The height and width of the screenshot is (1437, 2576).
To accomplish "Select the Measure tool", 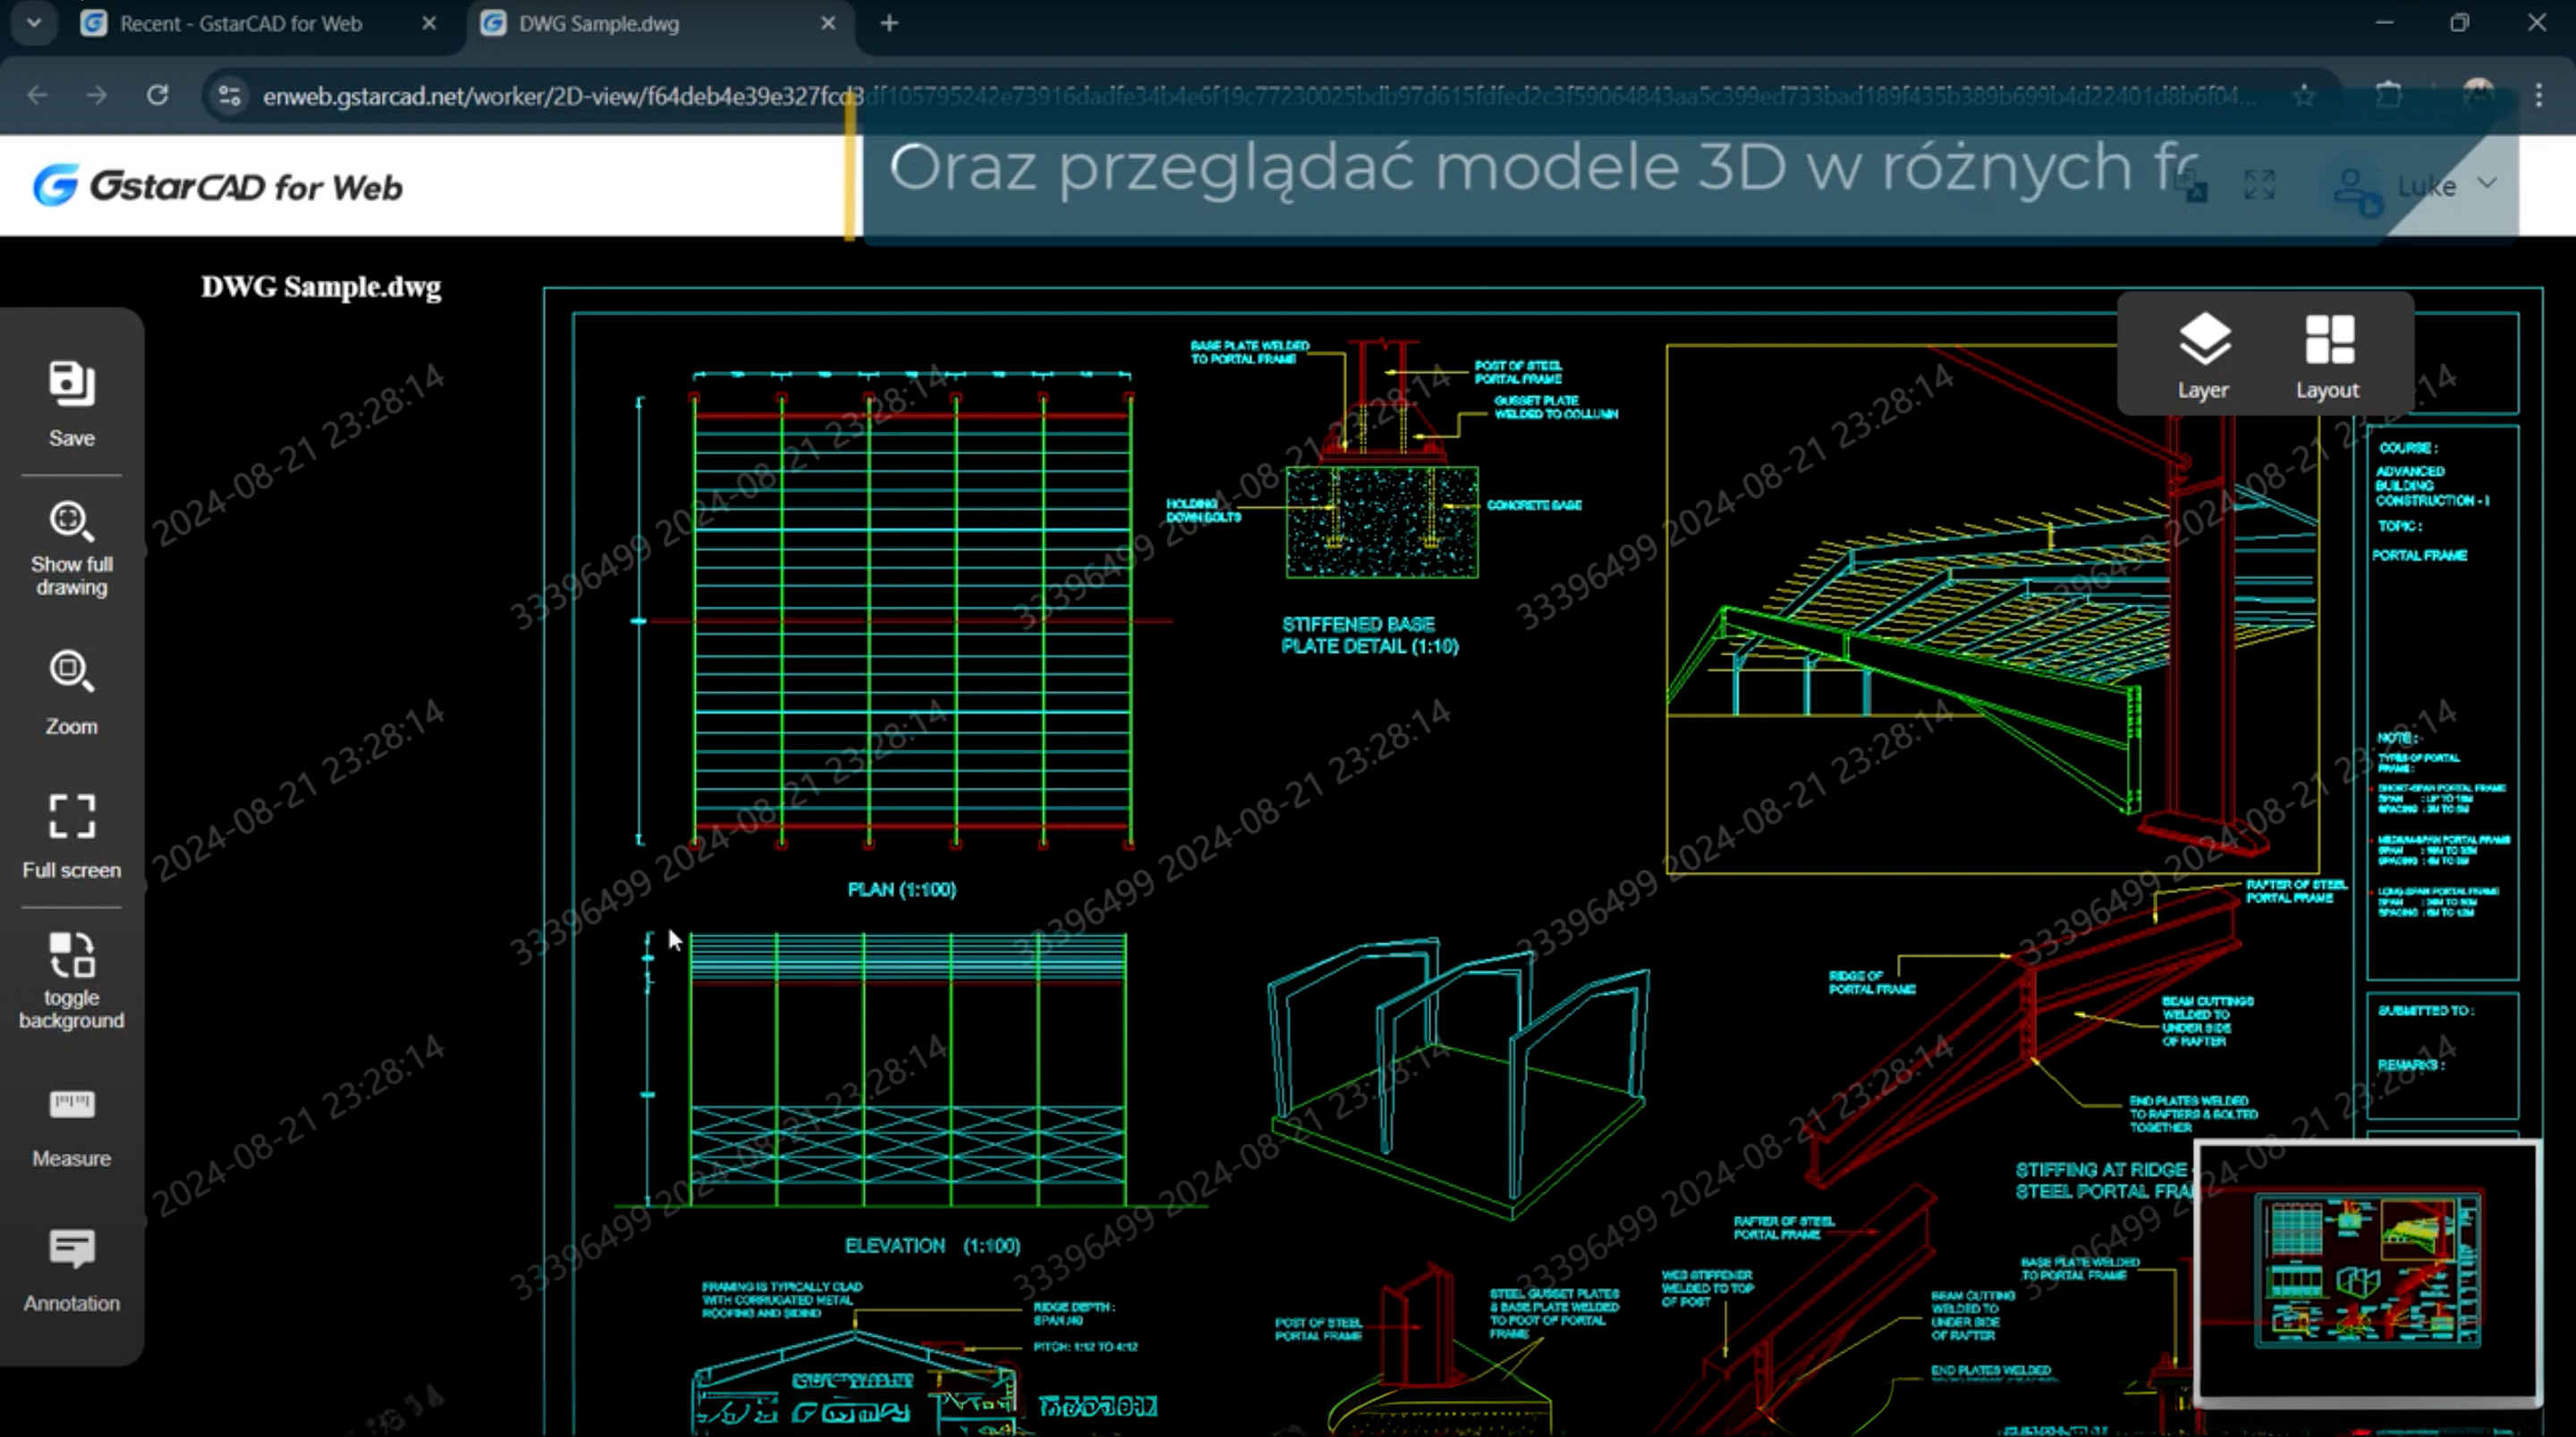I will (71, 1104).
